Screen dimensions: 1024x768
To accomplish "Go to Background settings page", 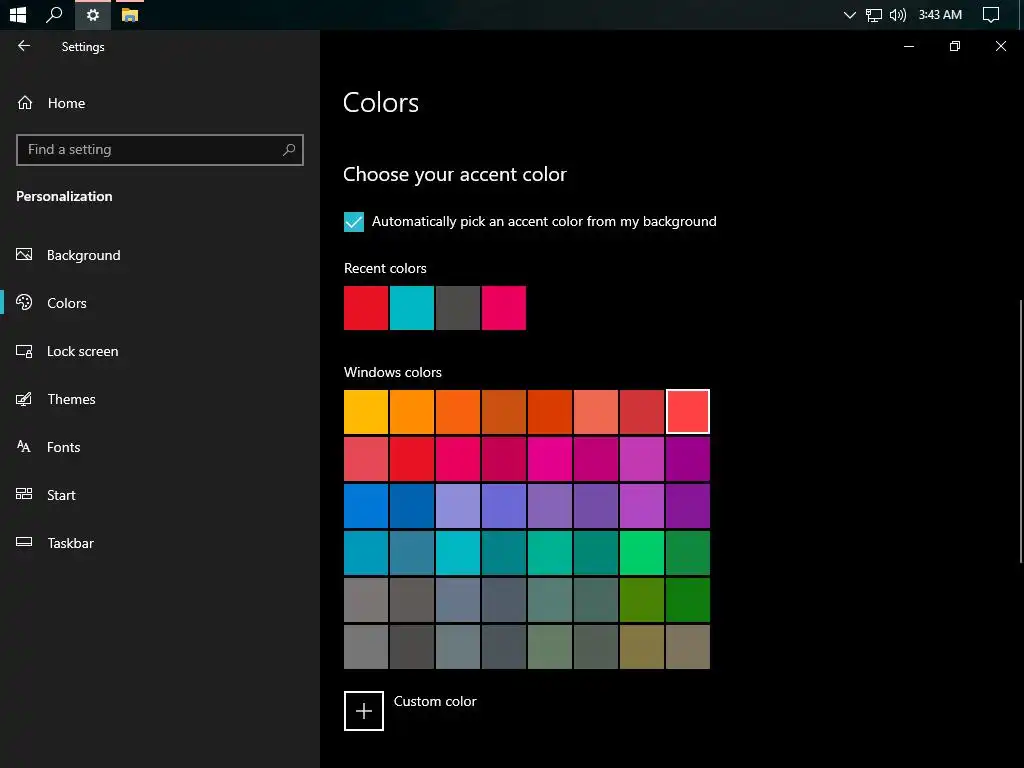I will coord(84,255).
